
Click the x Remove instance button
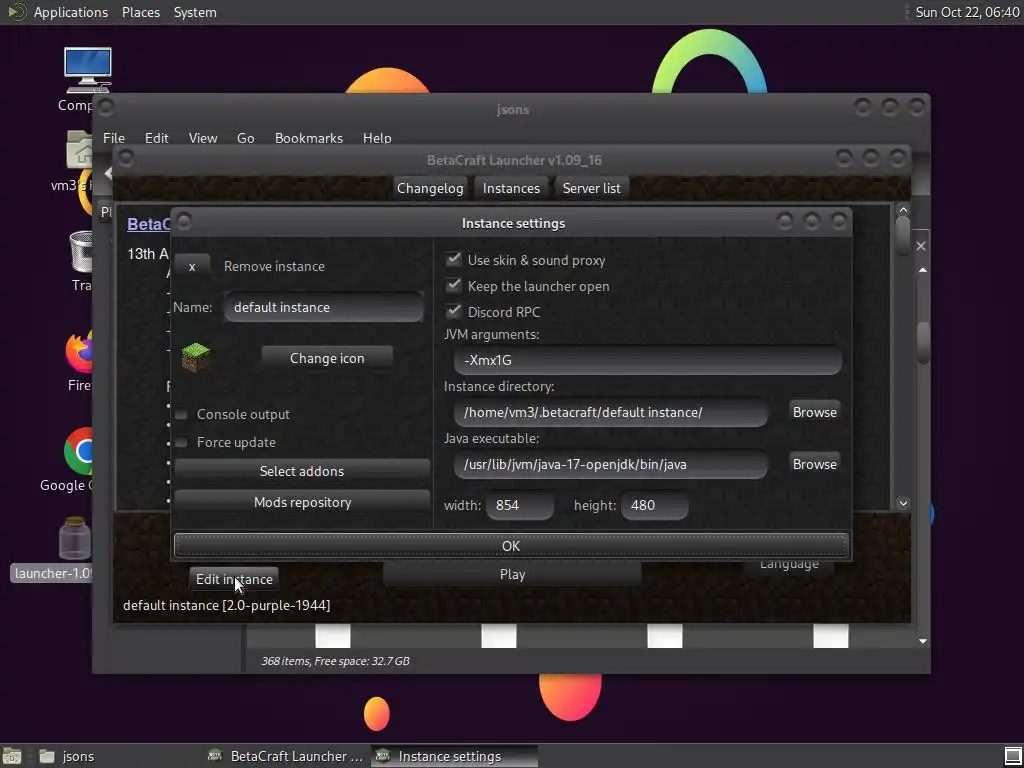point(192,266)
